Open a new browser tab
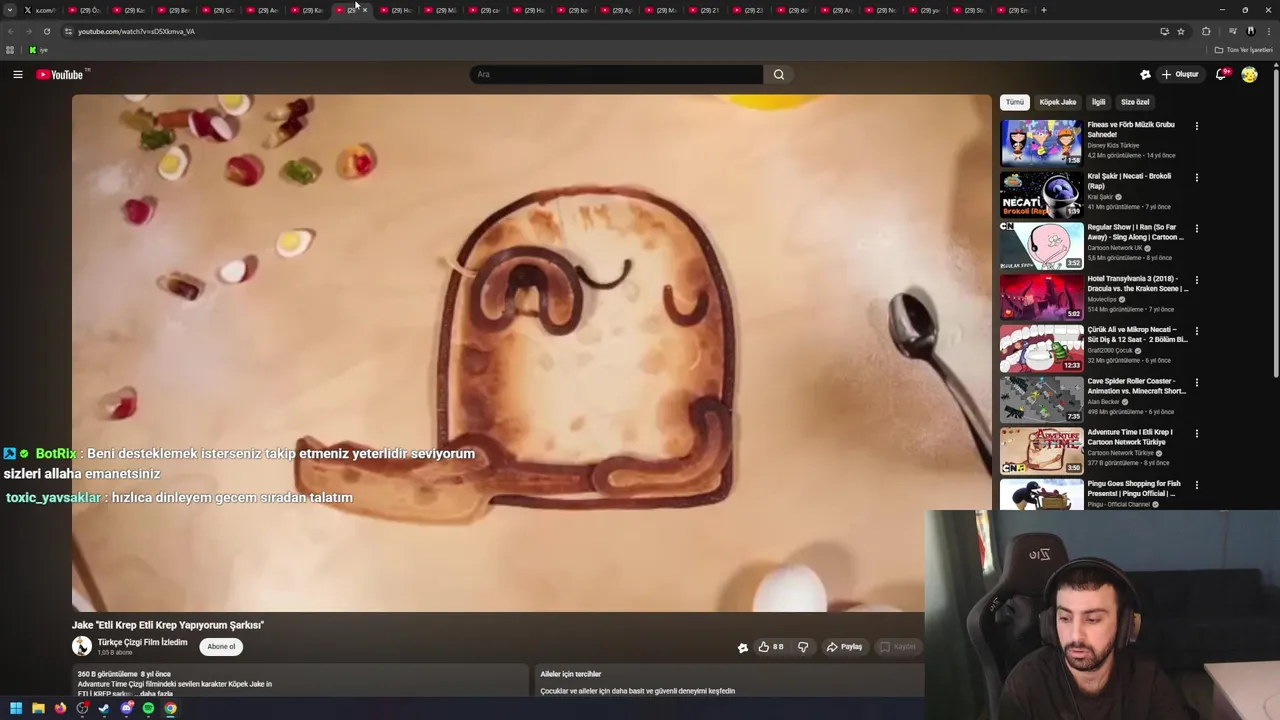This screenshot has width=1280, height=720. [x=1044, y=10]
